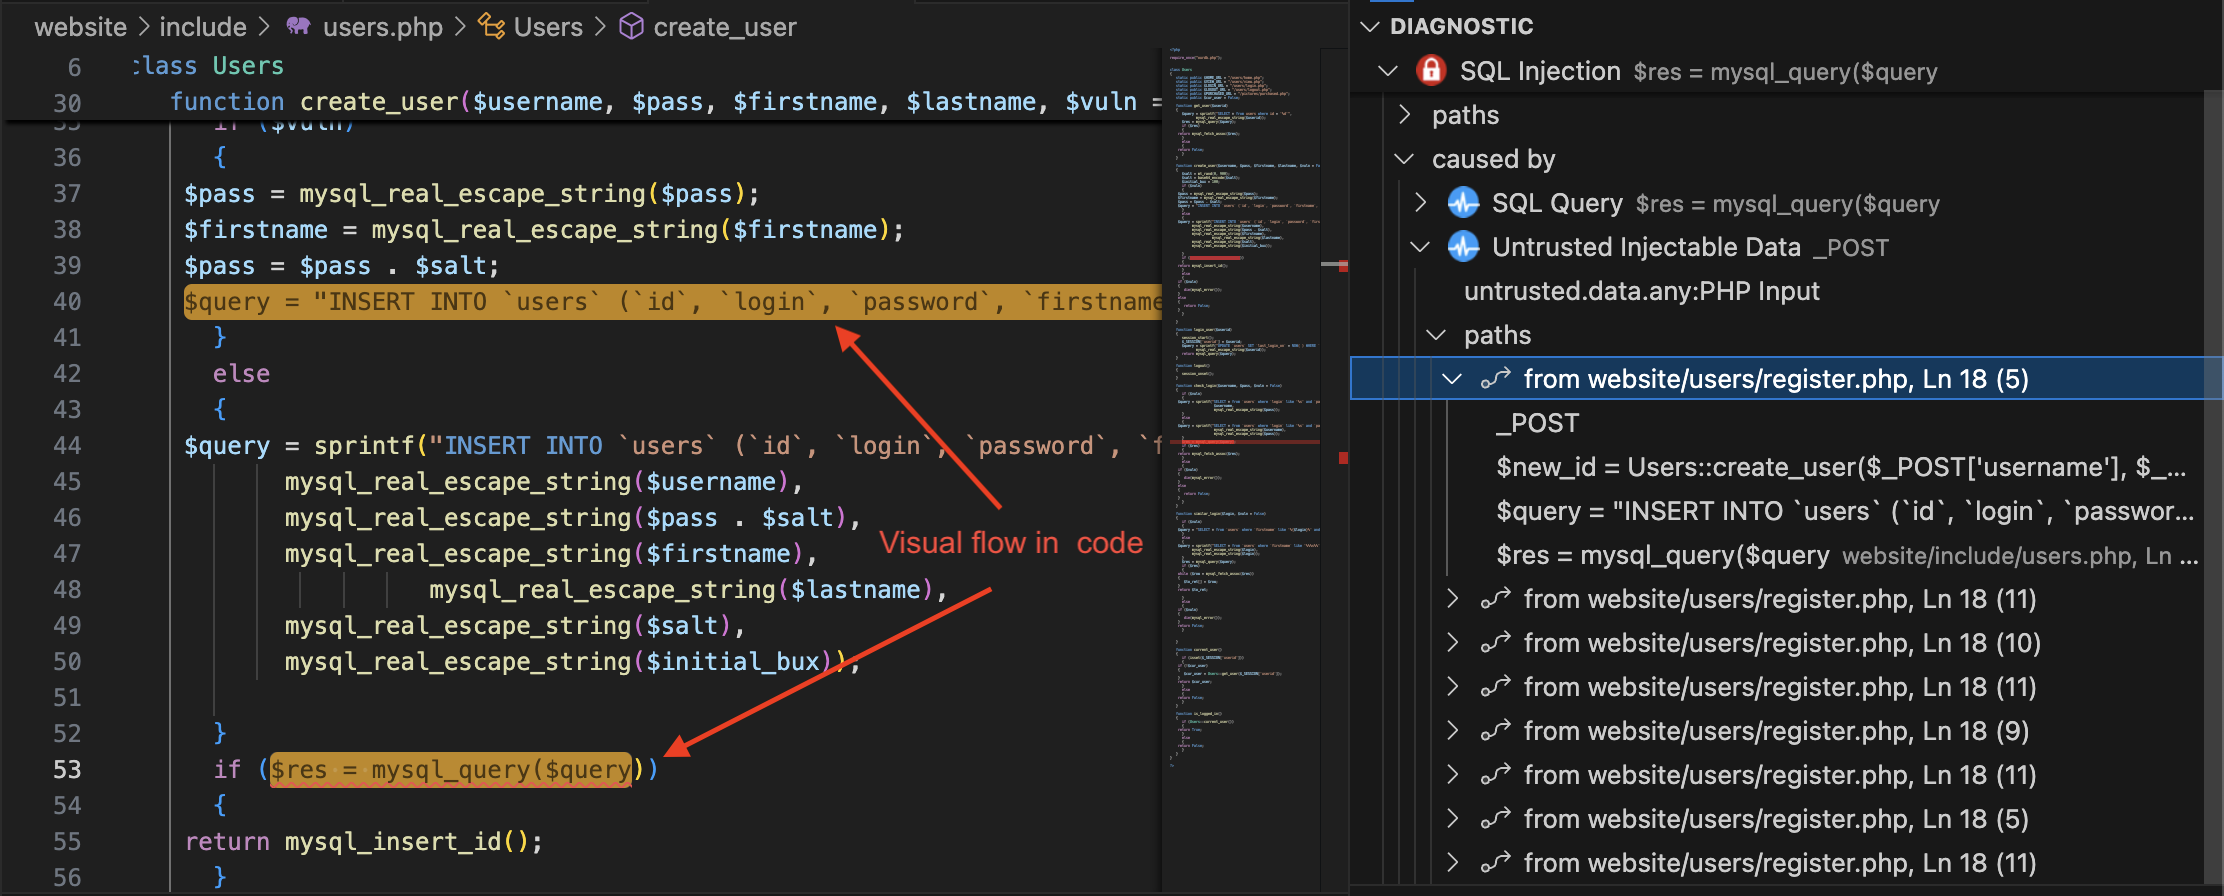
Task: Collapse the SQL Injection tree node
Action: point(1387,71)
